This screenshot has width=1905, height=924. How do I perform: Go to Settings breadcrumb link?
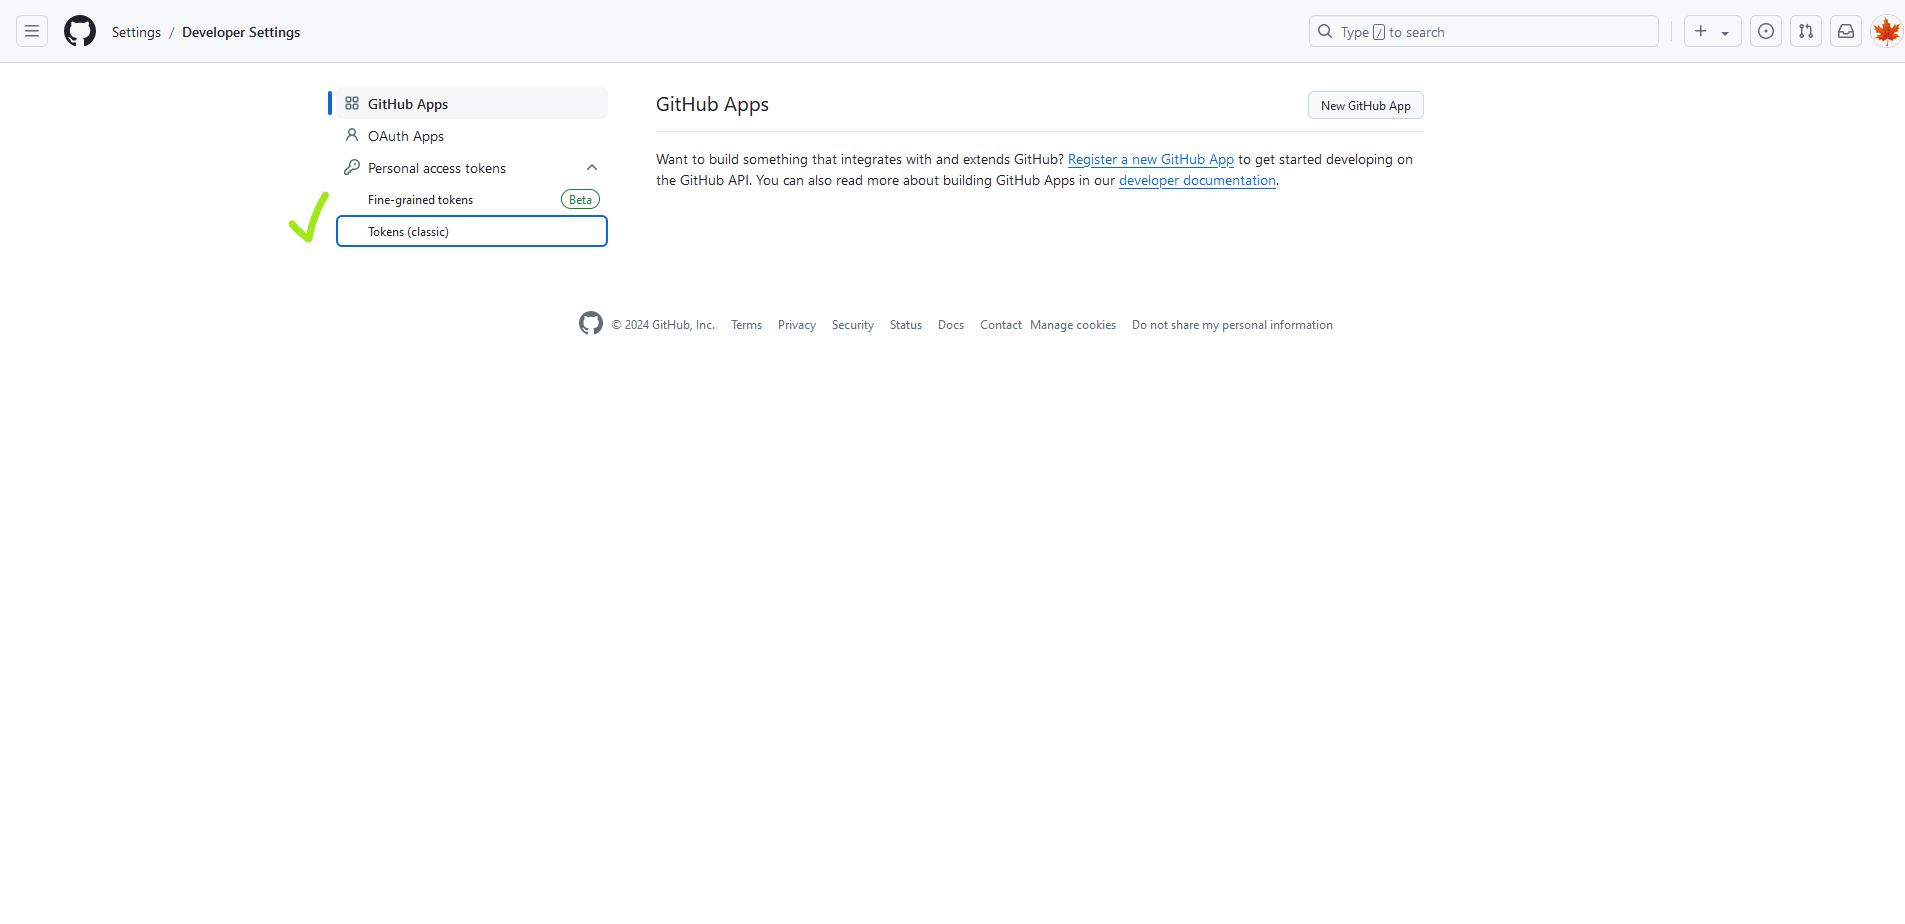pyautogui.click(x=136, y=33)
